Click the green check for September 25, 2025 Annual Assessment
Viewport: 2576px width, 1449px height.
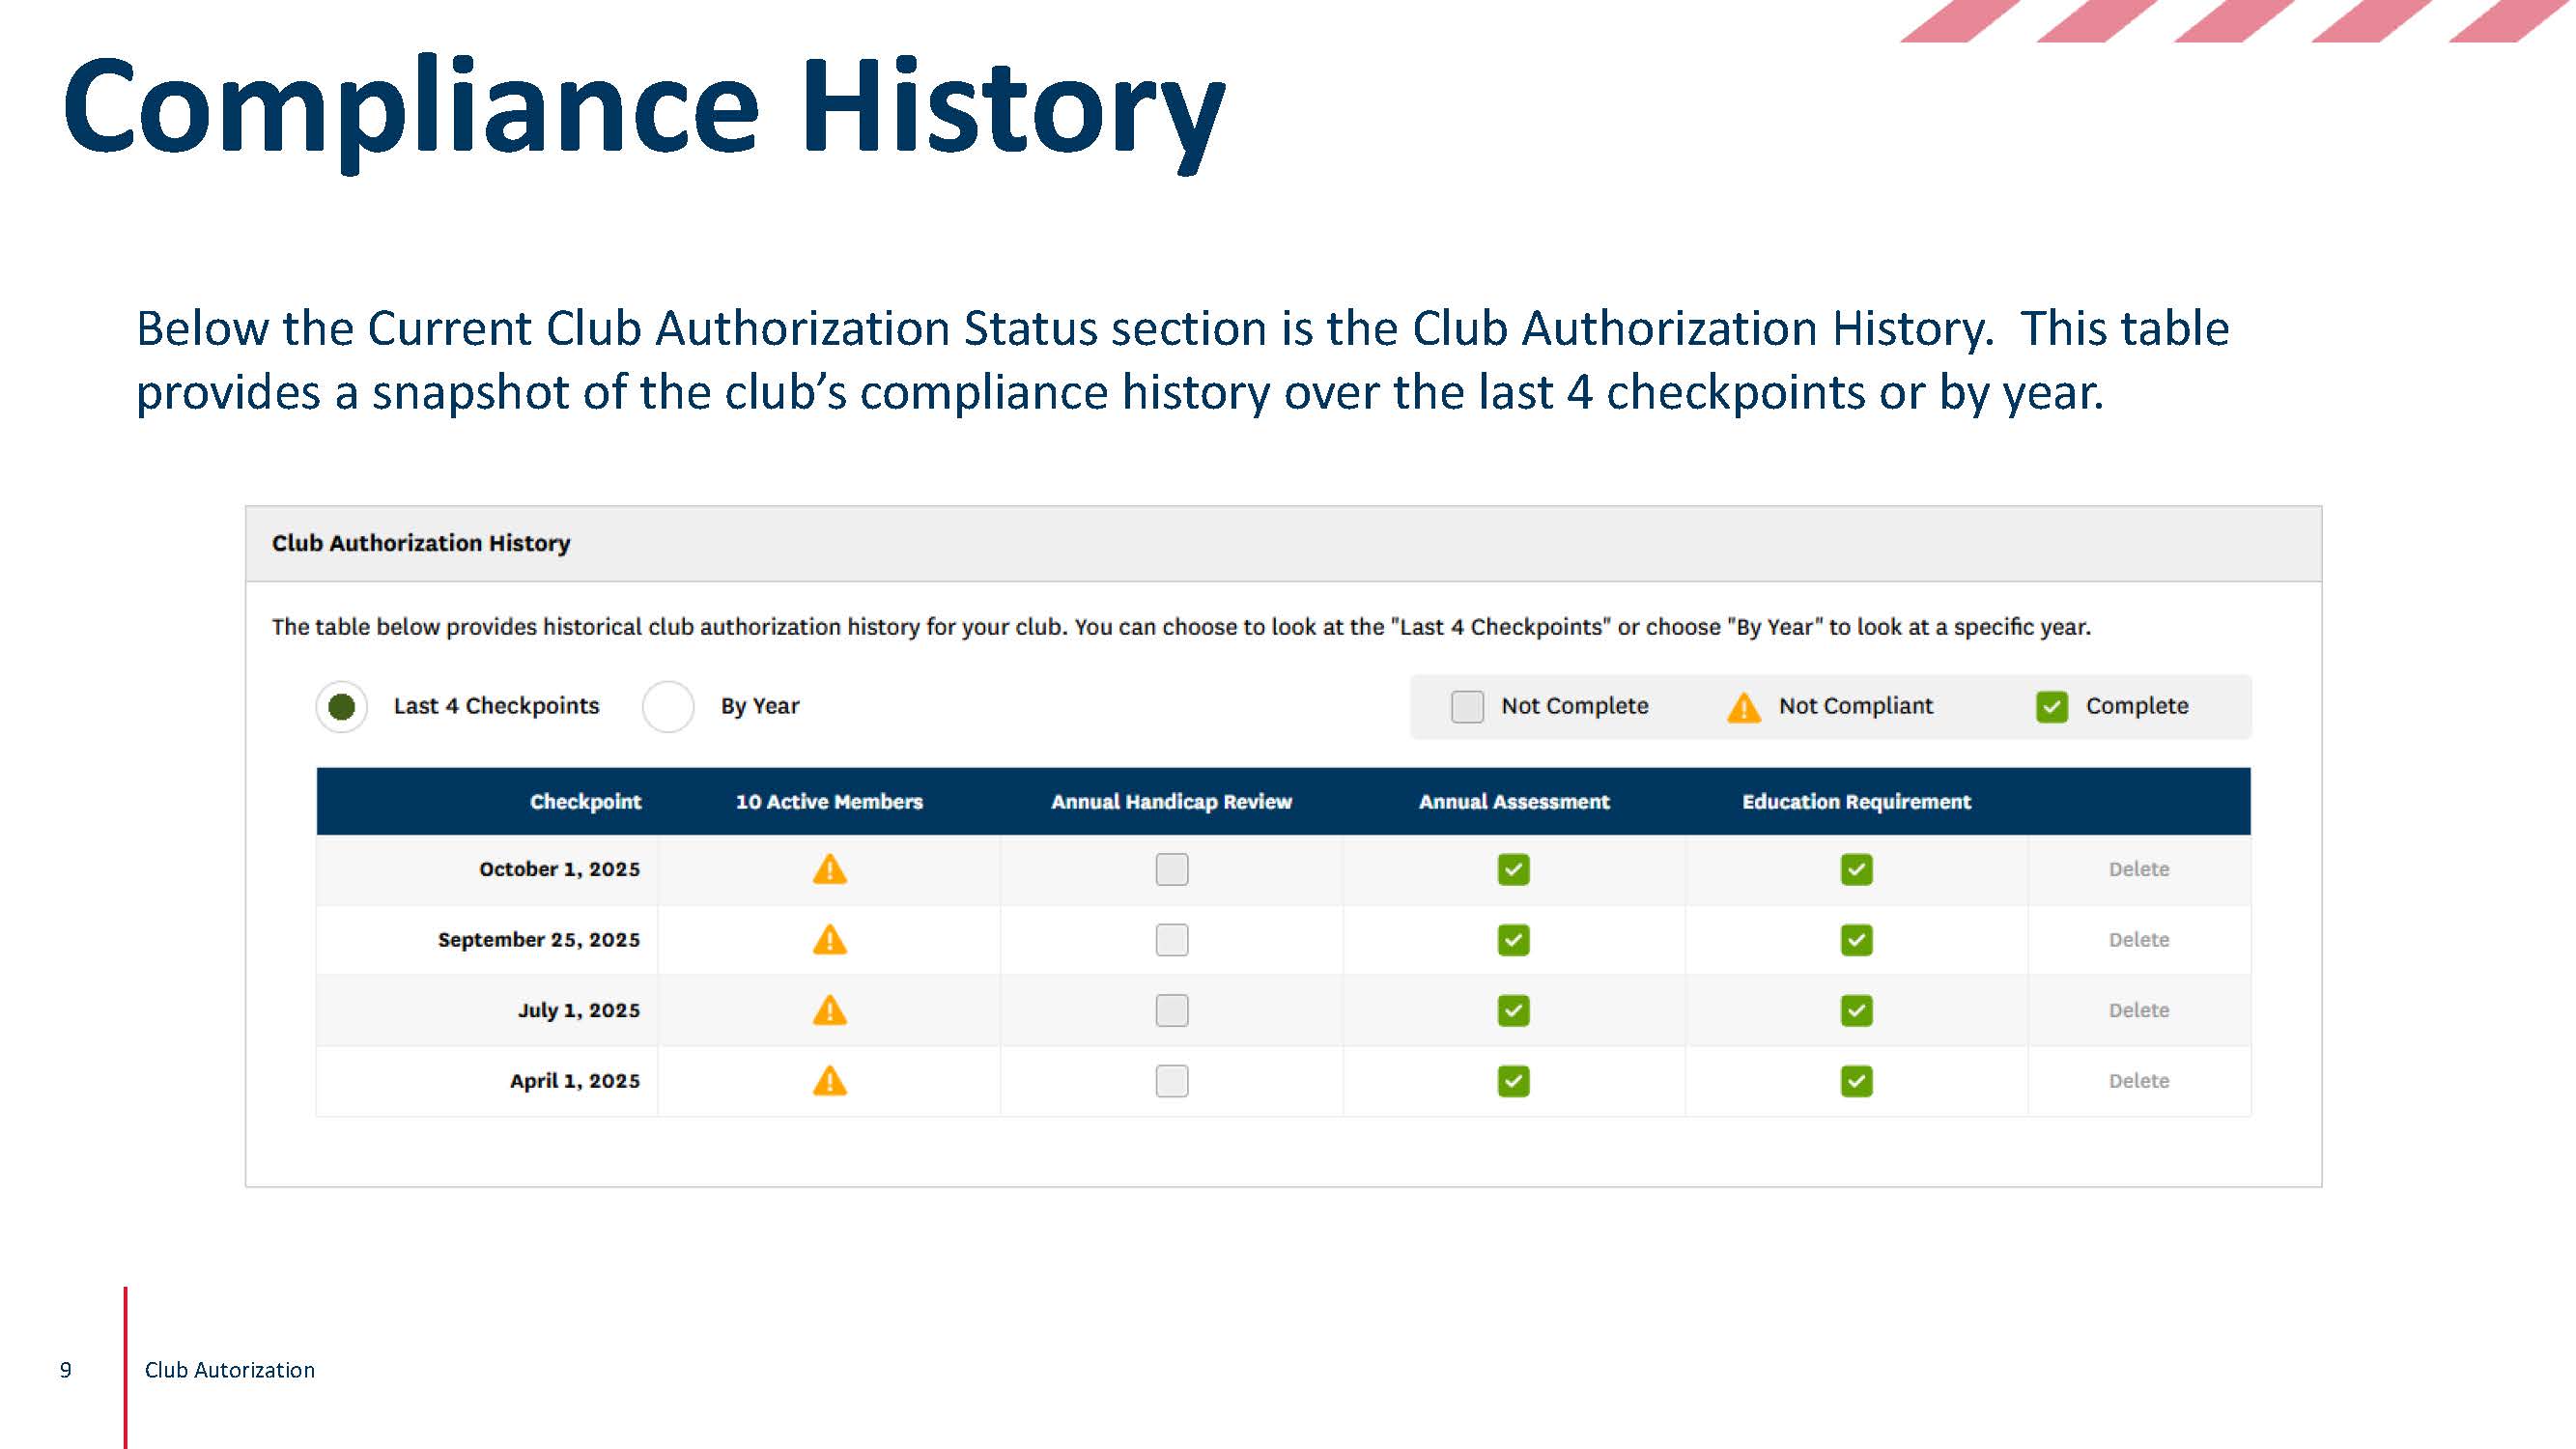(1513, 940)
